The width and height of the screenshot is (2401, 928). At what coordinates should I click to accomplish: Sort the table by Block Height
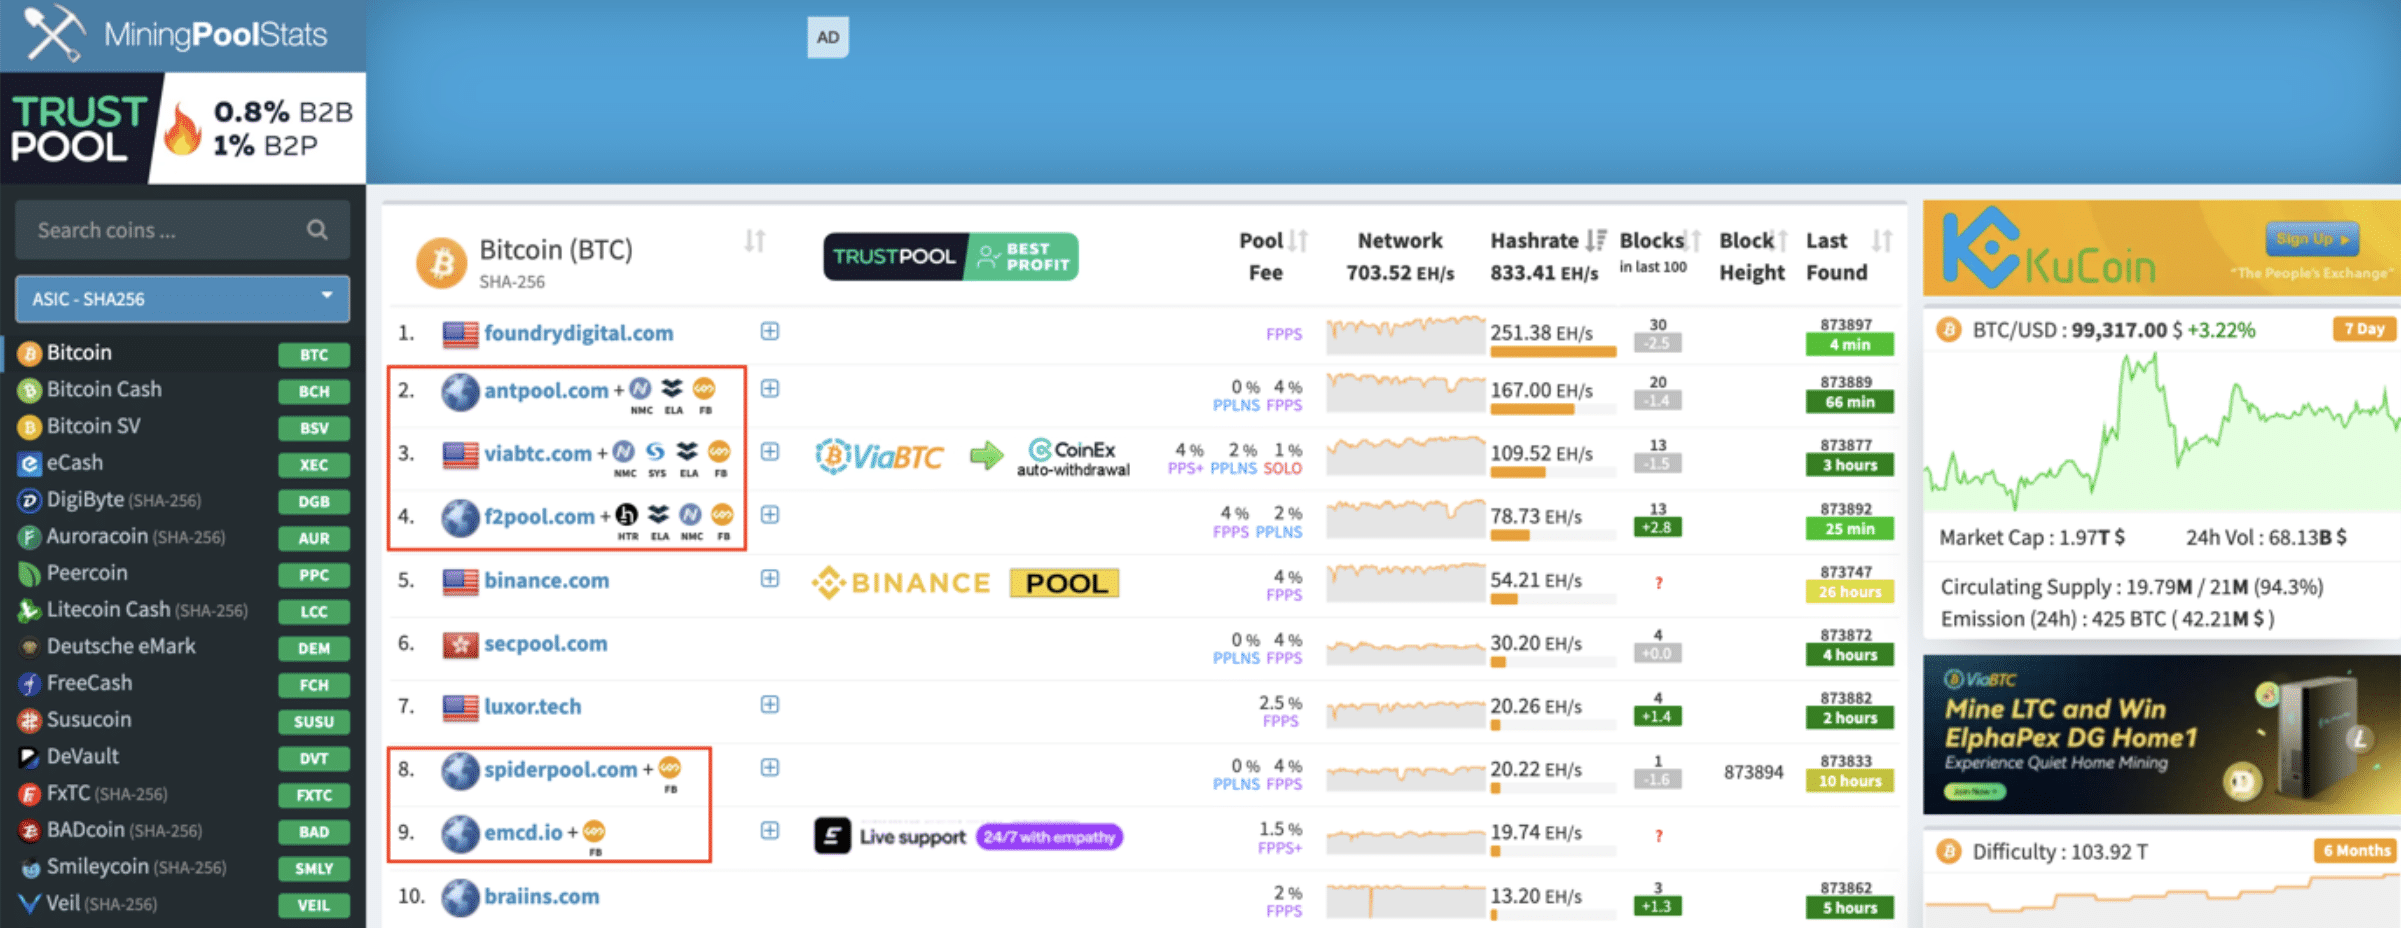(1781, 241)
